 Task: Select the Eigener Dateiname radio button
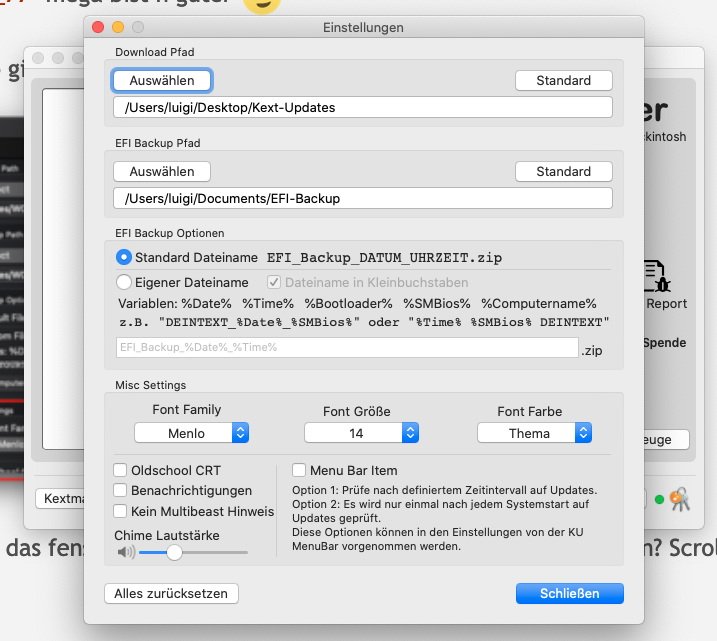[124, 282]
